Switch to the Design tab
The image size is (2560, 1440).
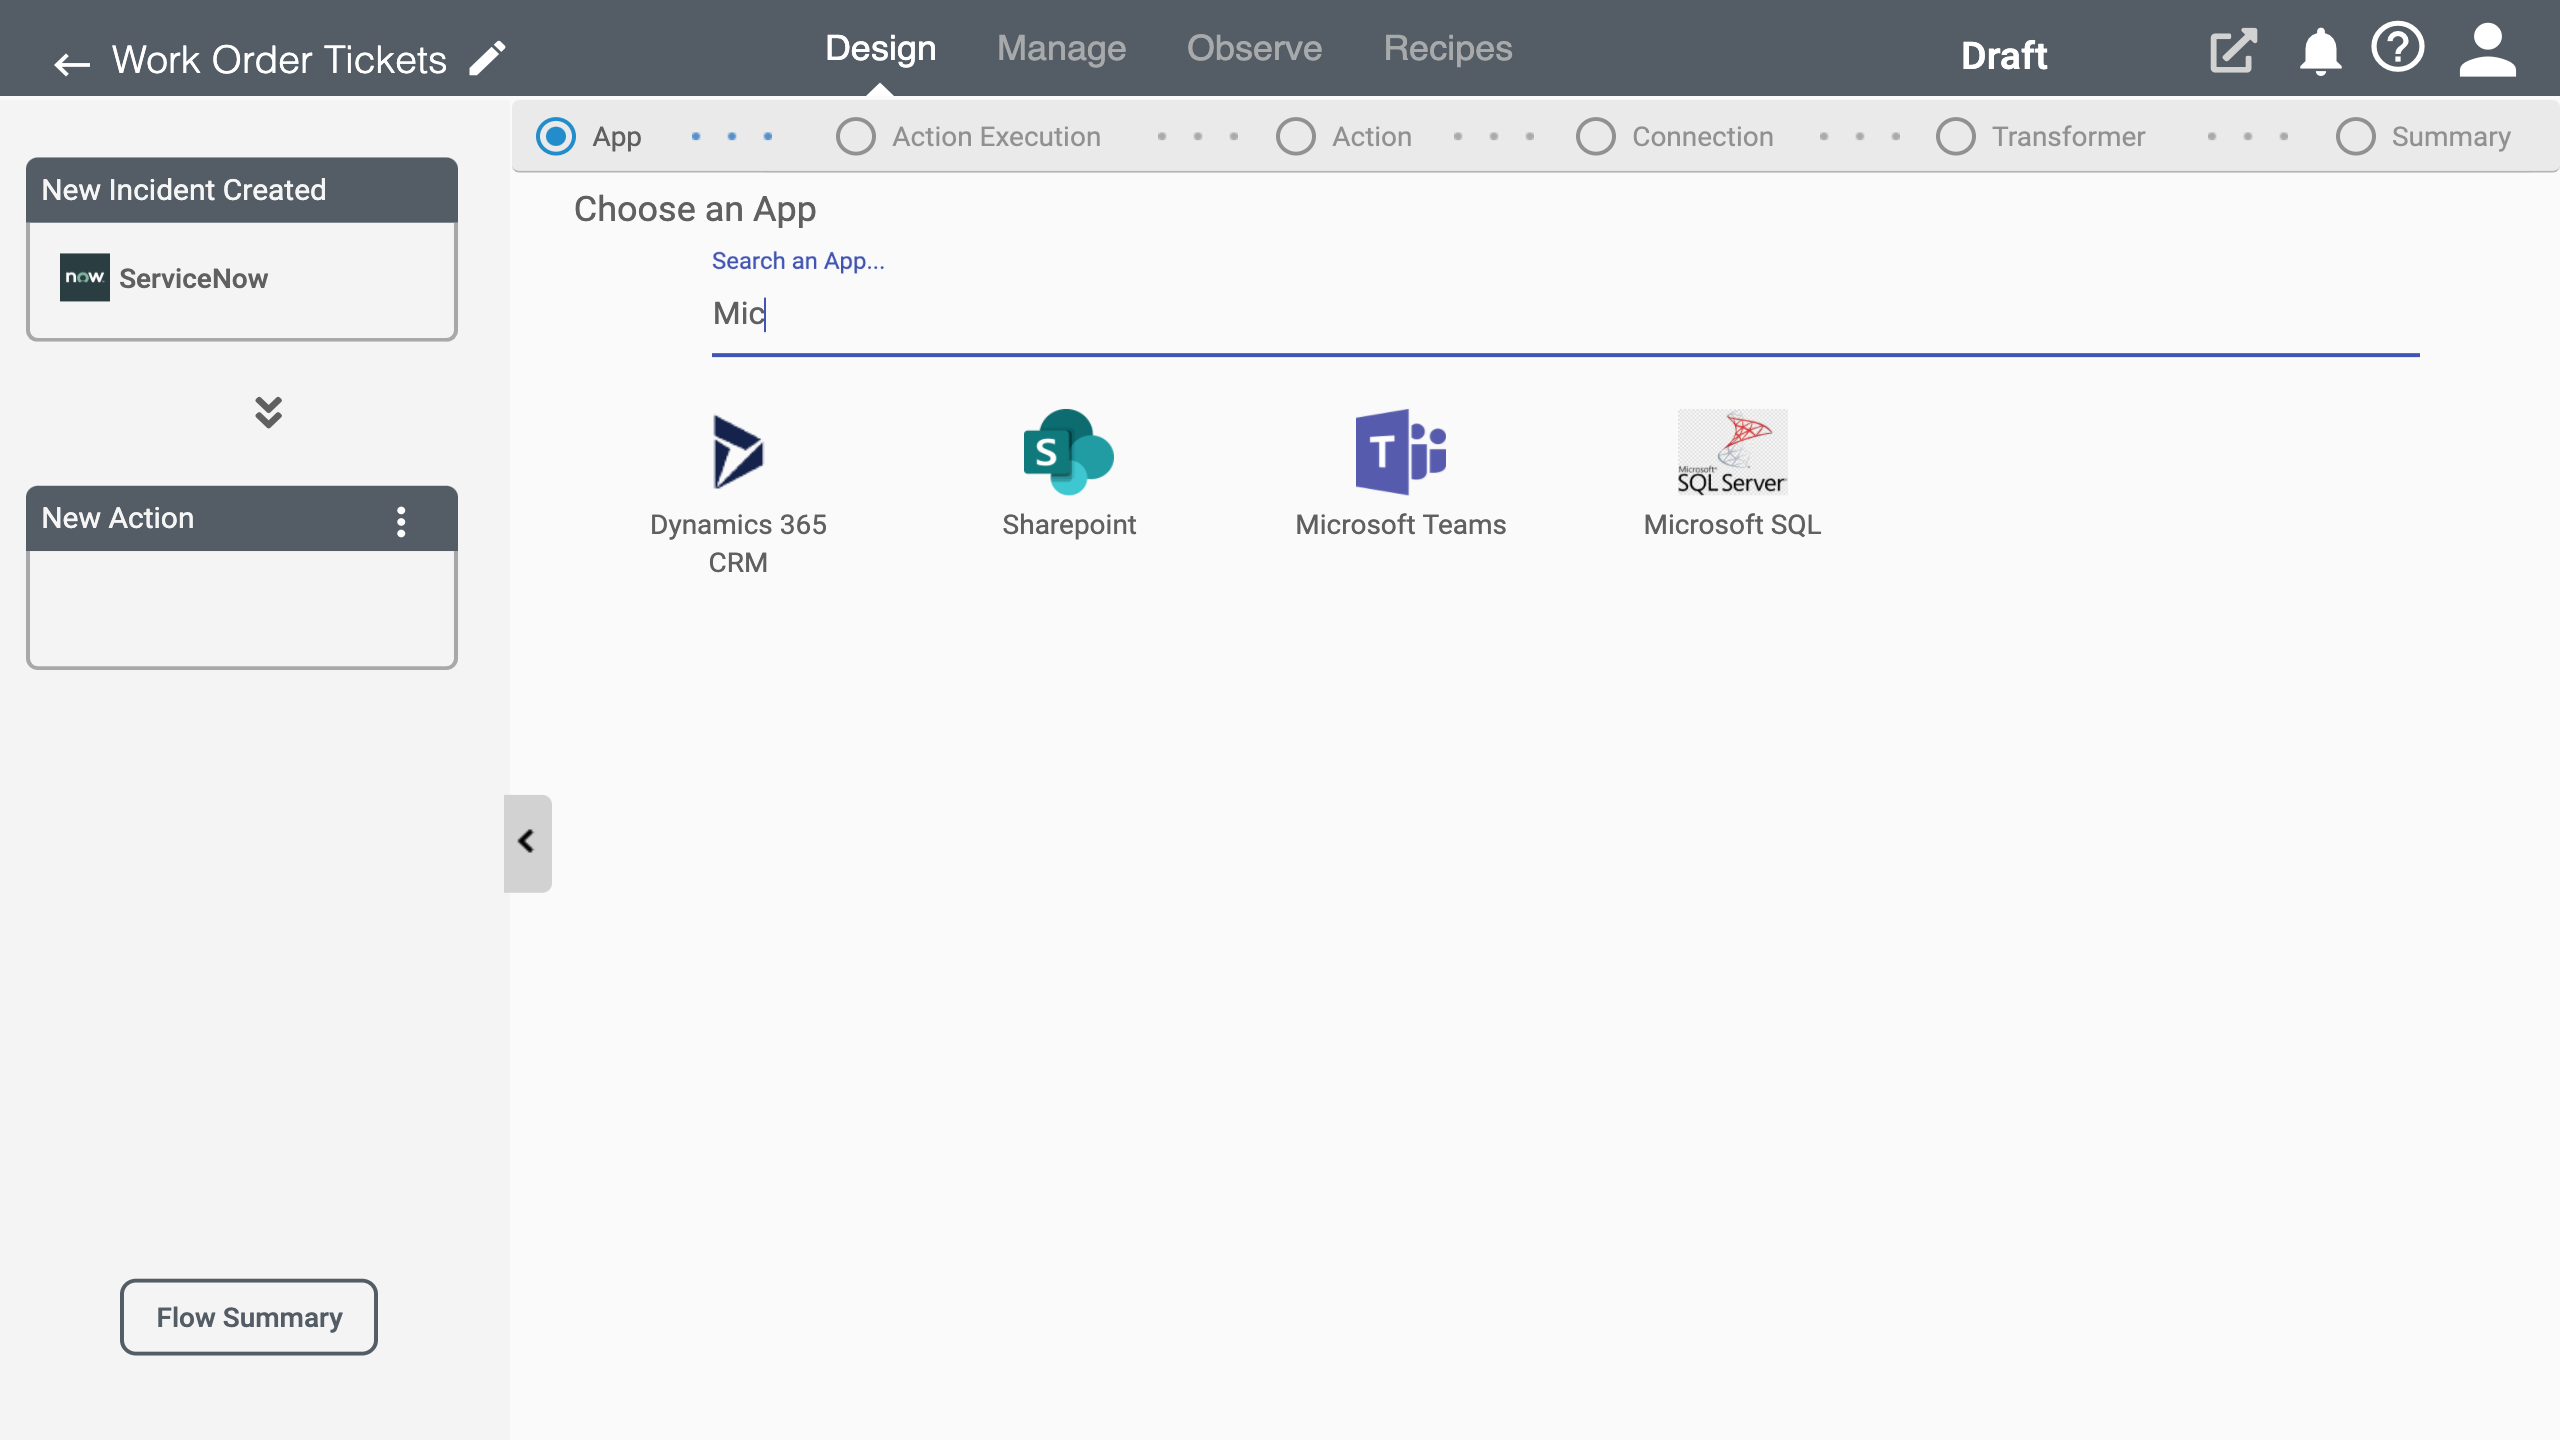(x=880, y=48)
